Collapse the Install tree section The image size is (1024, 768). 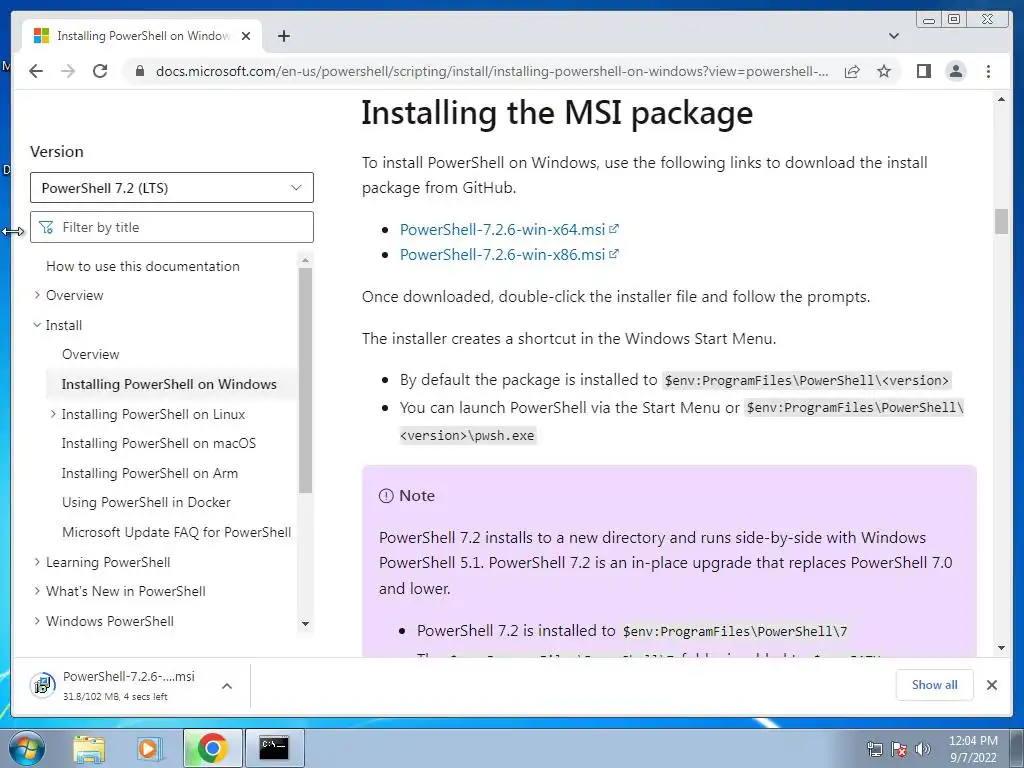(x=37, y=325)
